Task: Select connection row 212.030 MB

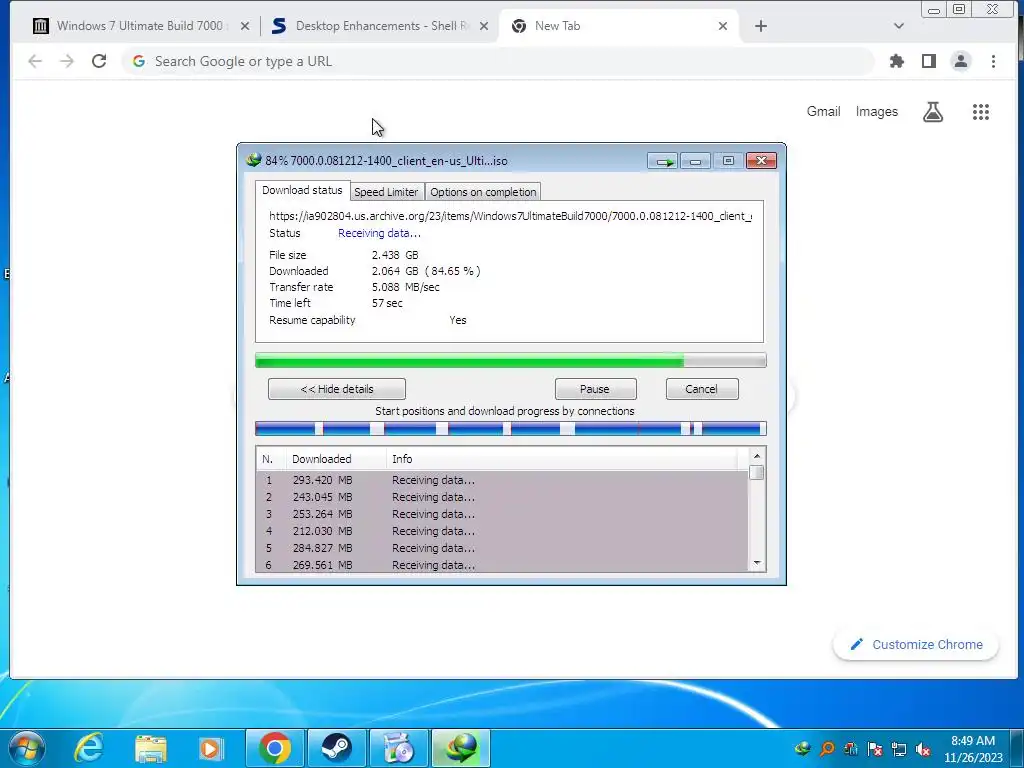Action: pyautogui.click(x=502, y=531)
